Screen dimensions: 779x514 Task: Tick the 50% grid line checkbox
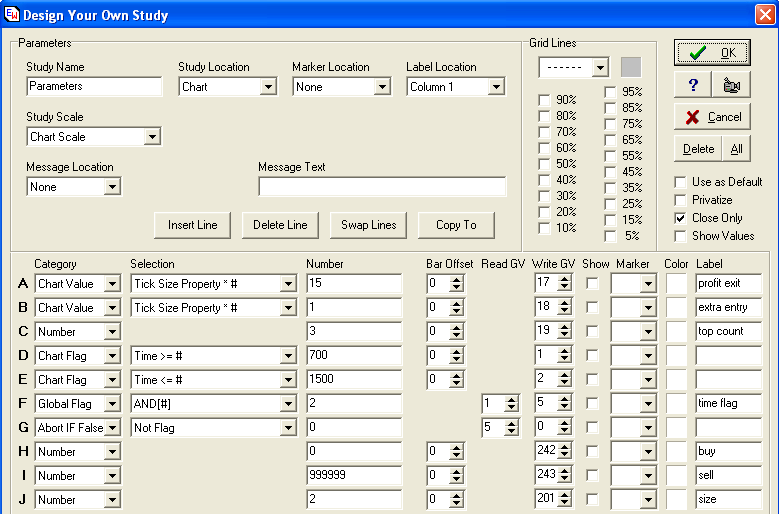(544, 164)
